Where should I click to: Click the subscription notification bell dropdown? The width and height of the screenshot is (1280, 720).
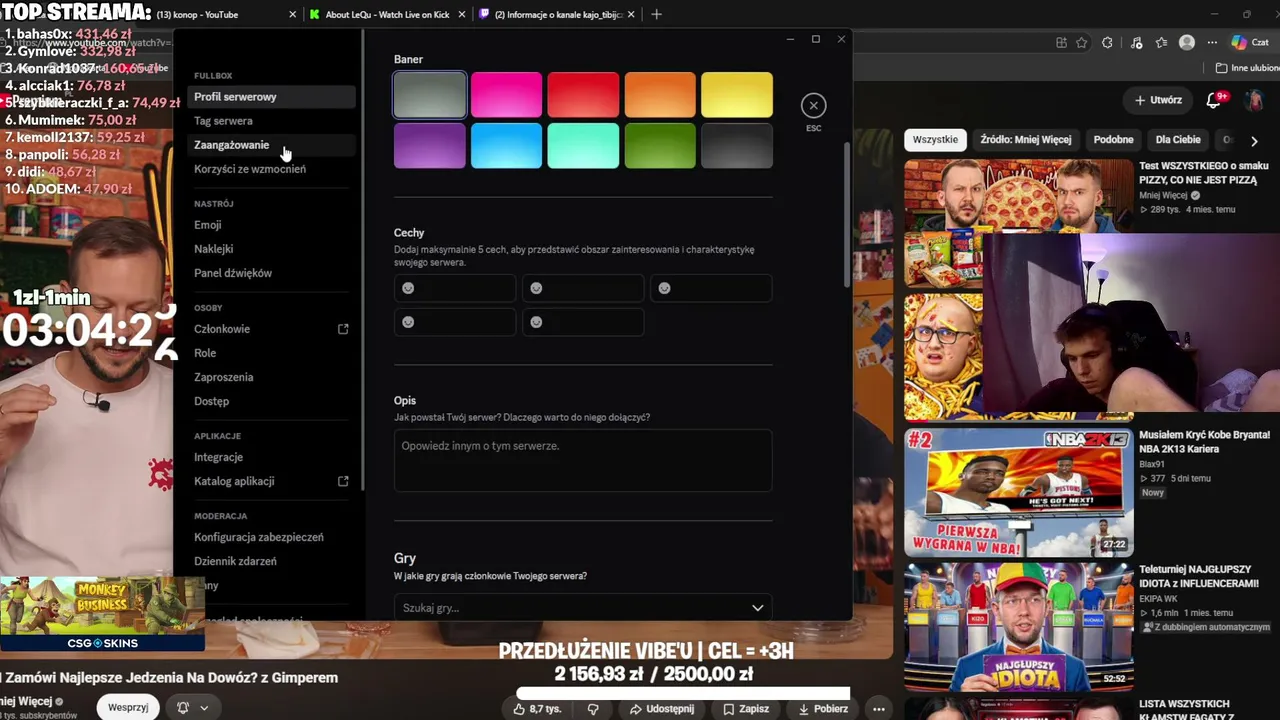click(x=192, y=707)
